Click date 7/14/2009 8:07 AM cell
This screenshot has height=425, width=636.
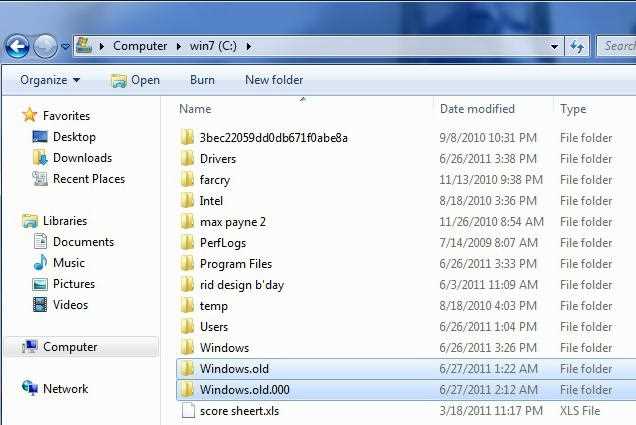tap(488, 243)
